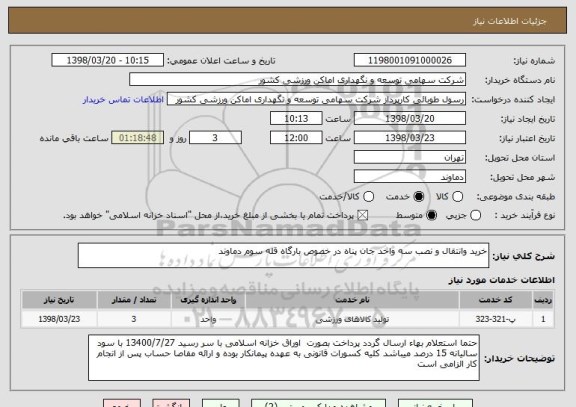Image resolution: width=576 pixels, height=407 pixels.
Task: Click the buyer notes text area
Action: [x=284, y=358]
